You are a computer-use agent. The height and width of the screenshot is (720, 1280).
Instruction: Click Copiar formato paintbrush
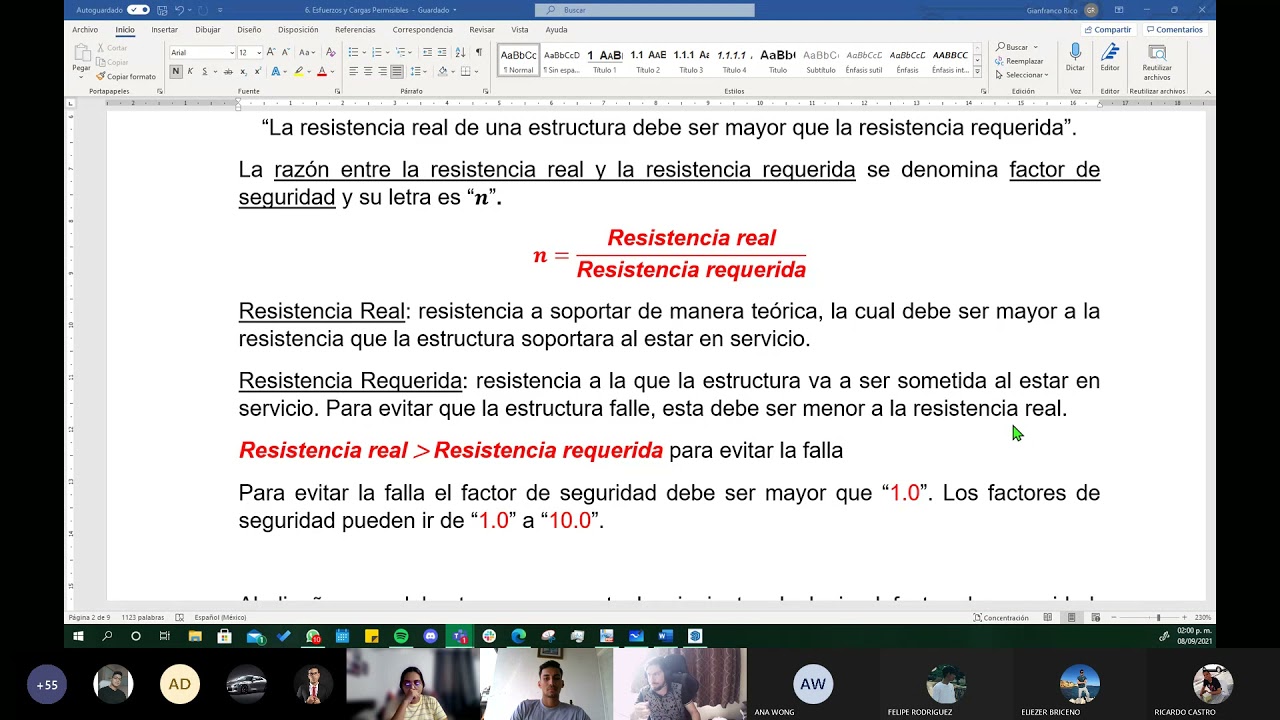(126, 76)
